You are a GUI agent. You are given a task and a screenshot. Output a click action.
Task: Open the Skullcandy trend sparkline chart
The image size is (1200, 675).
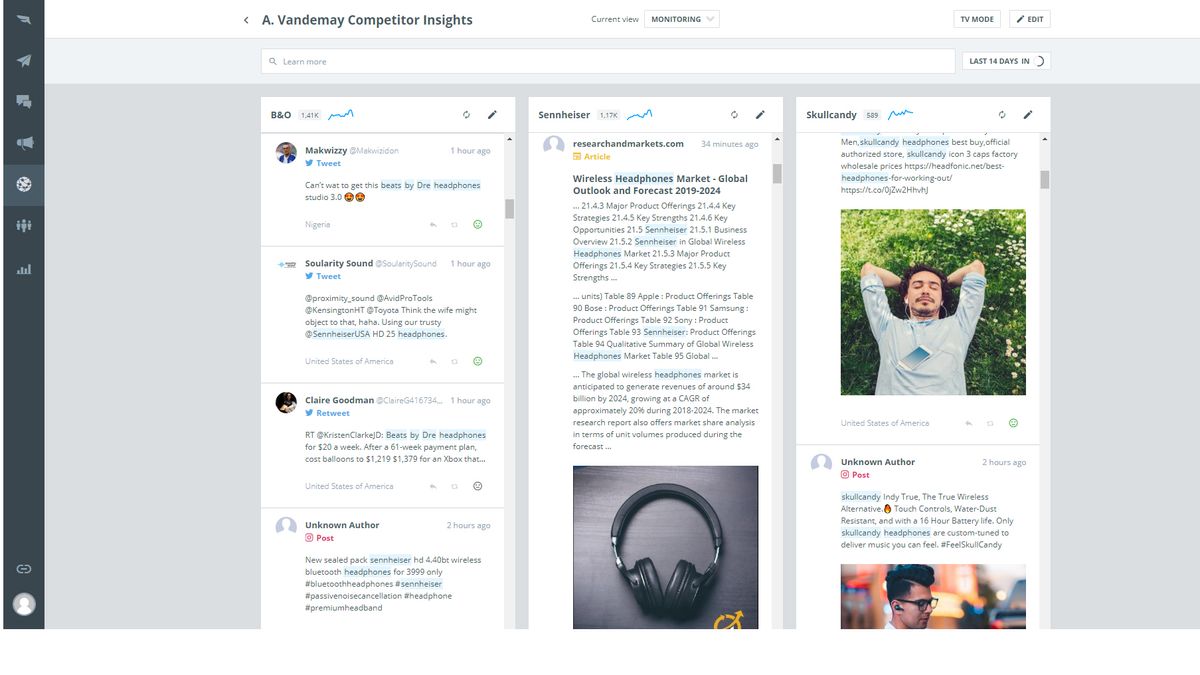coord(901,115)
